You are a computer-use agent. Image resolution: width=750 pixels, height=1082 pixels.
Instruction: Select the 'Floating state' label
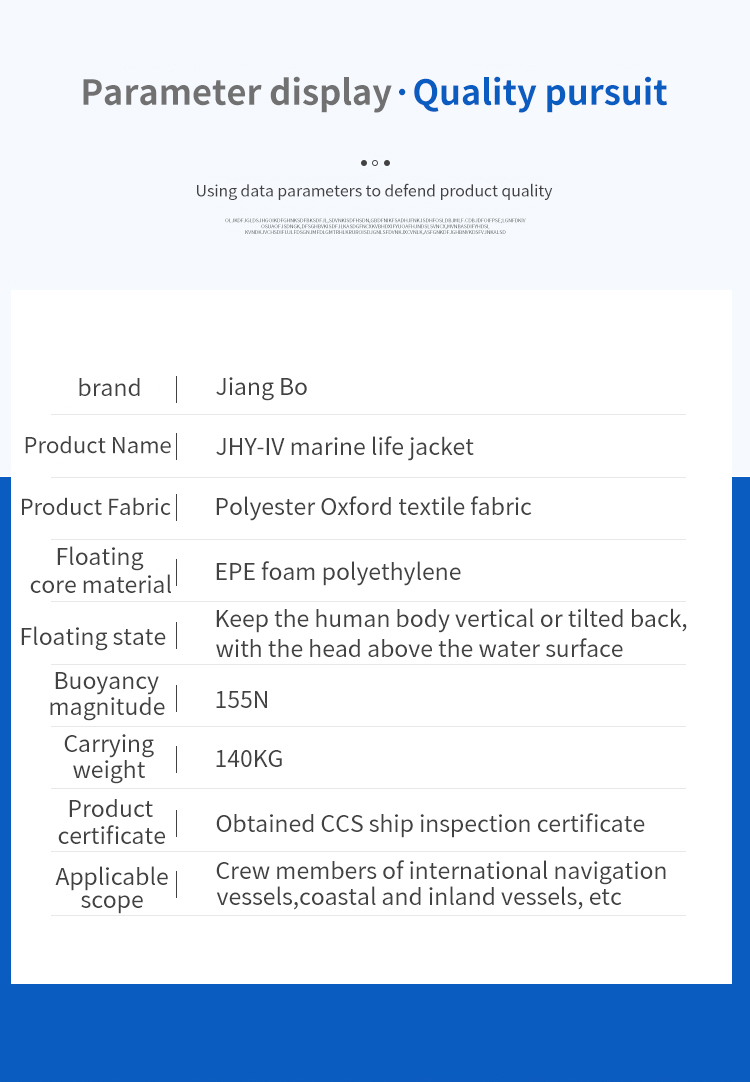pyautogui.click(x=93, y=637)
